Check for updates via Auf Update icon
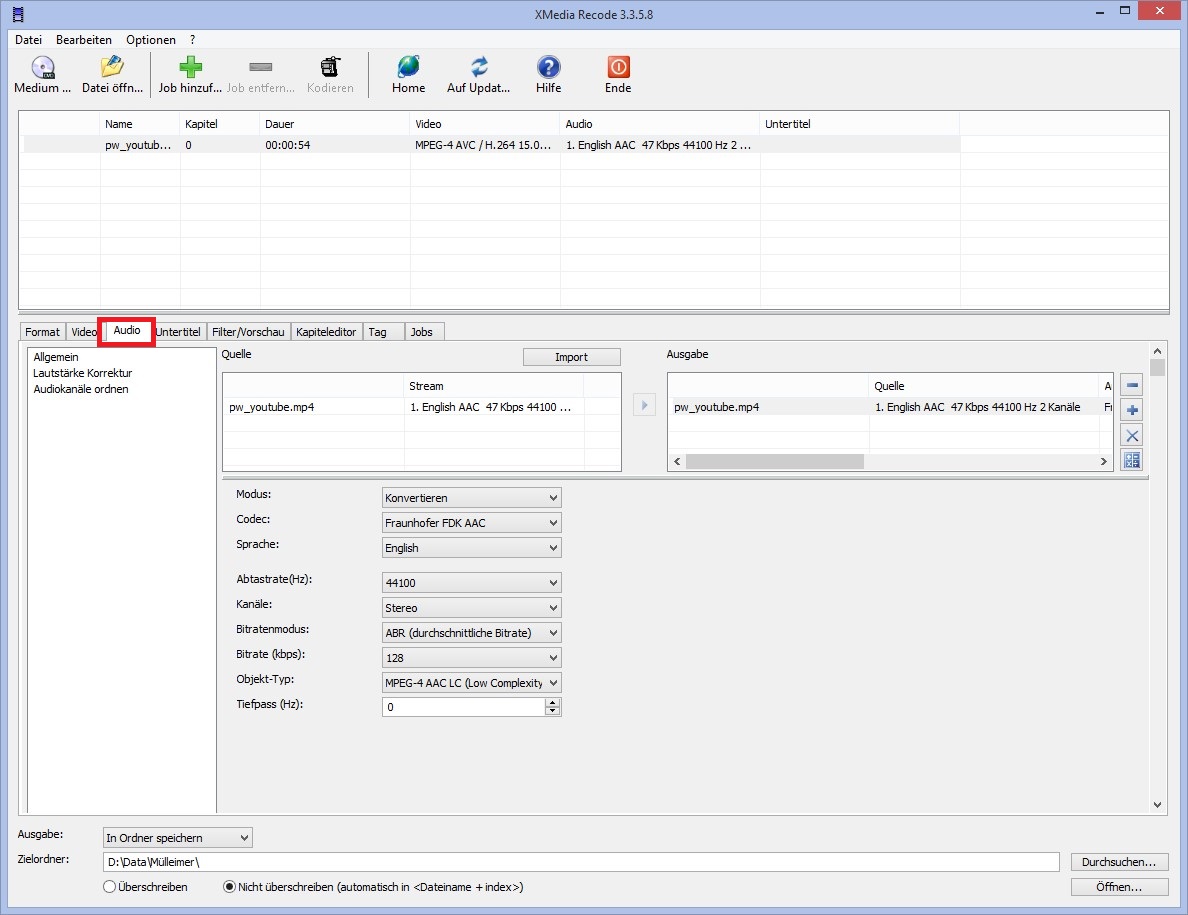The width and height of the screenshot is (1188, 915). point(479,68)
